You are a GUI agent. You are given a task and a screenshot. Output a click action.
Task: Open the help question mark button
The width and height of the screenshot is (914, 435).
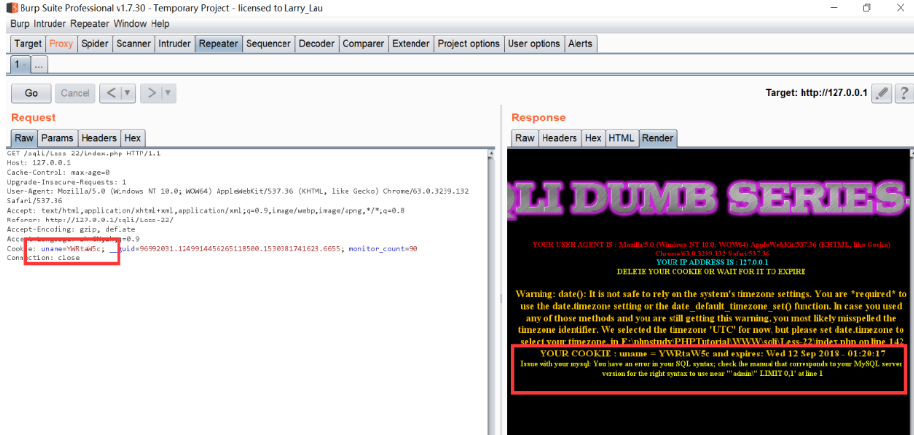904,93
